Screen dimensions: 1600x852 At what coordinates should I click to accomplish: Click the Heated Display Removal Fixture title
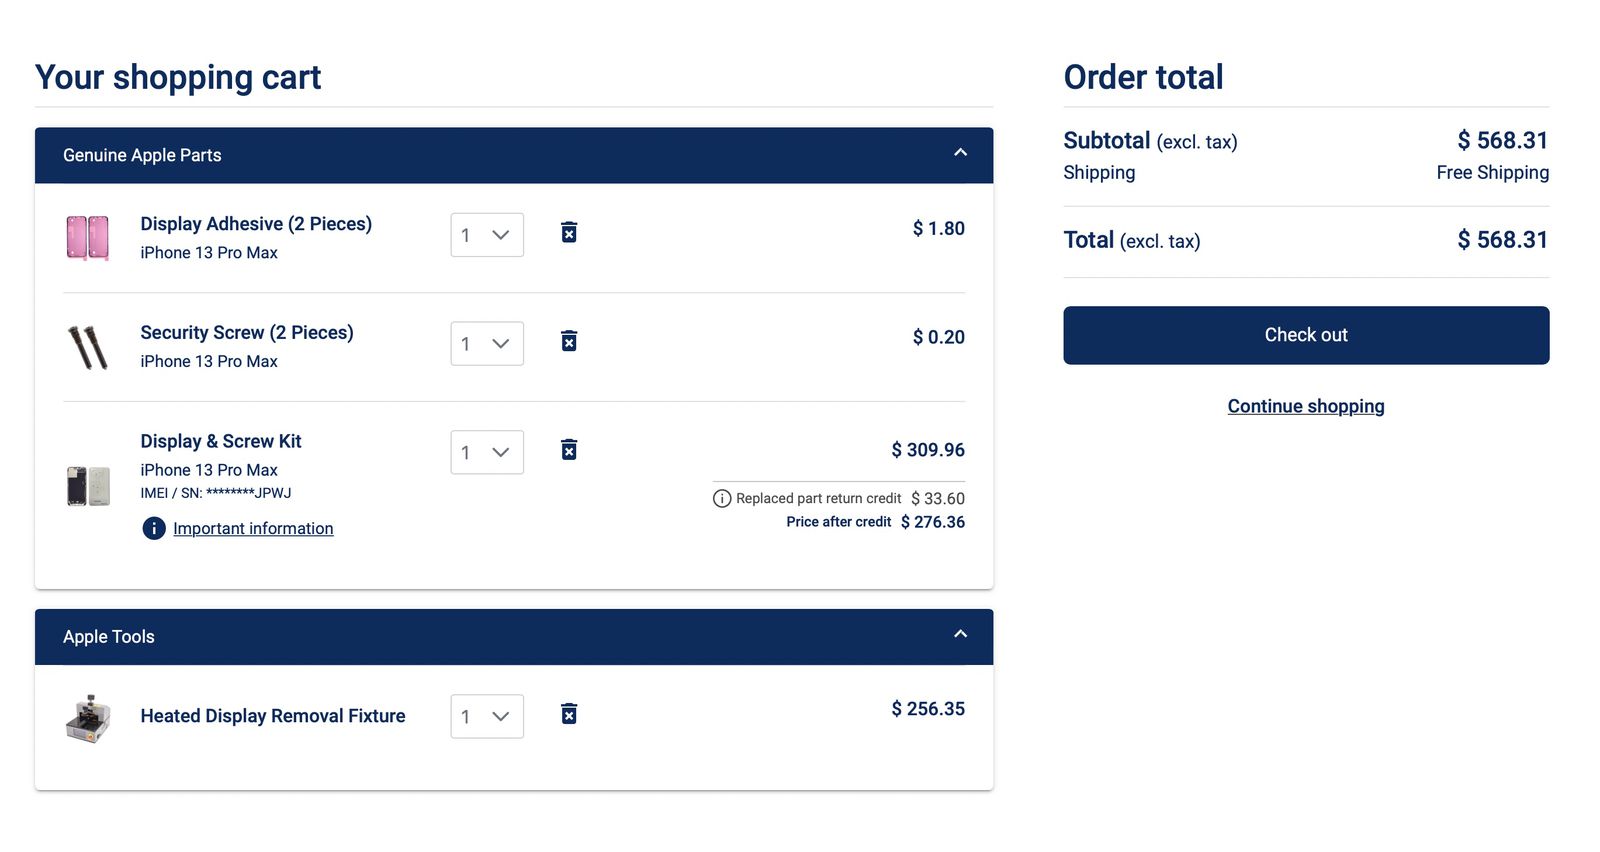point(273,716)
